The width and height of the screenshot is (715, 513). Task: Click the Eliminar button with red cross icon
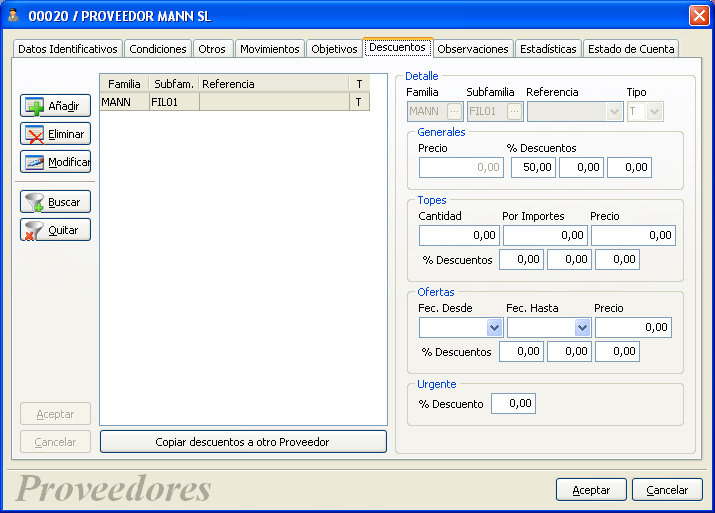pyautogui.click(x=55, y=134)
